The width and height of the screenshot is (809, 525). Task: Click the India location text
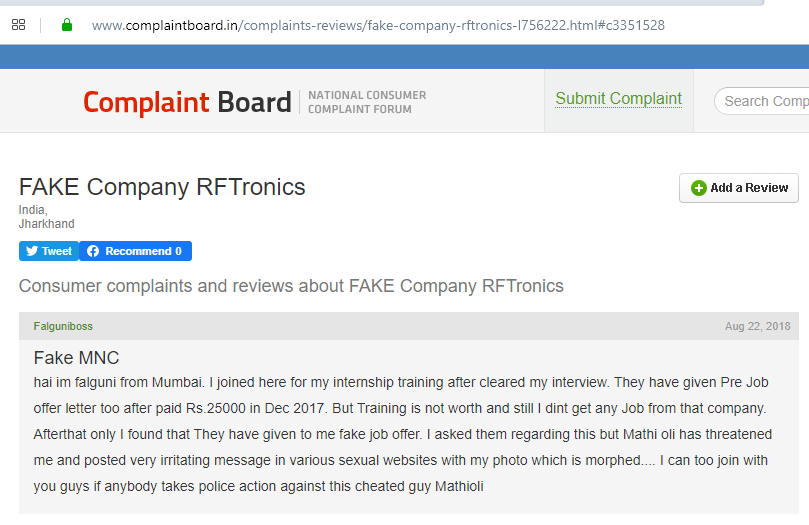click(x=33, y=210)
